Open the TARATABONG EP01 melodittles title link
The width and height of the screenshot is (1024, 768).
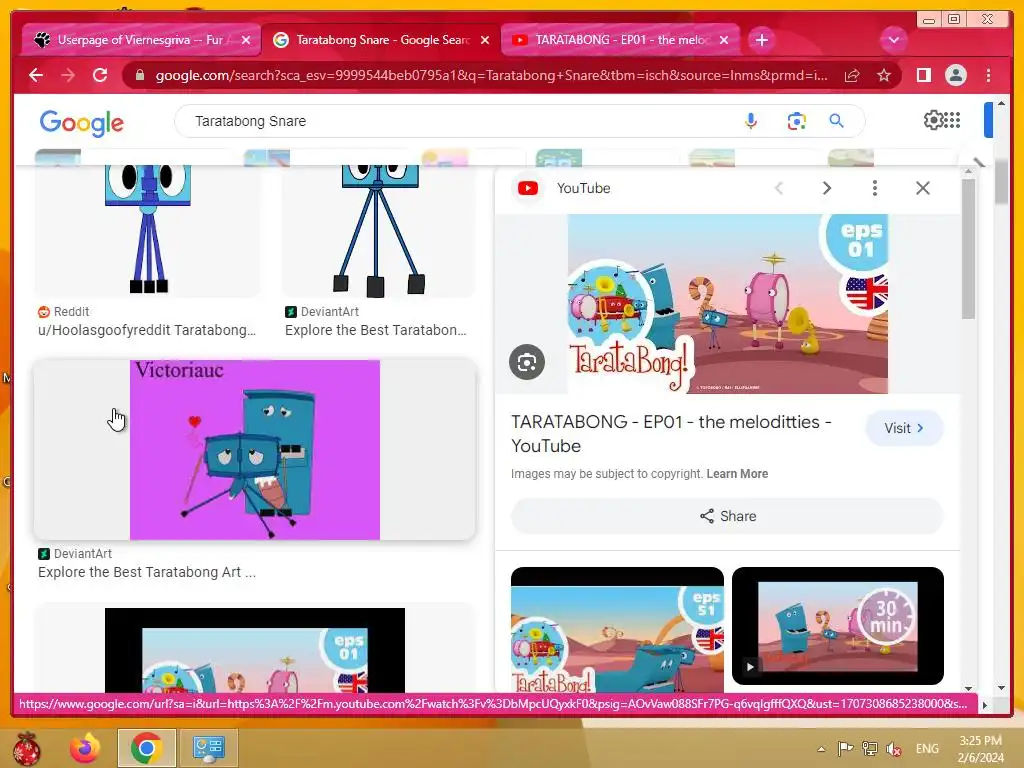tap(671, 434)
